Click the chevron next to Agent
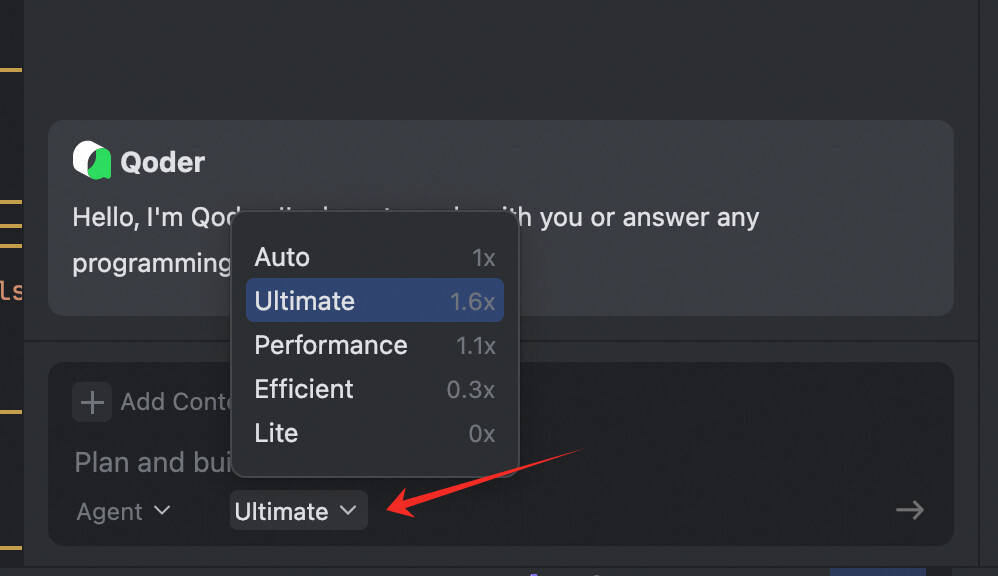998x576 pixels. click(162, 511)
